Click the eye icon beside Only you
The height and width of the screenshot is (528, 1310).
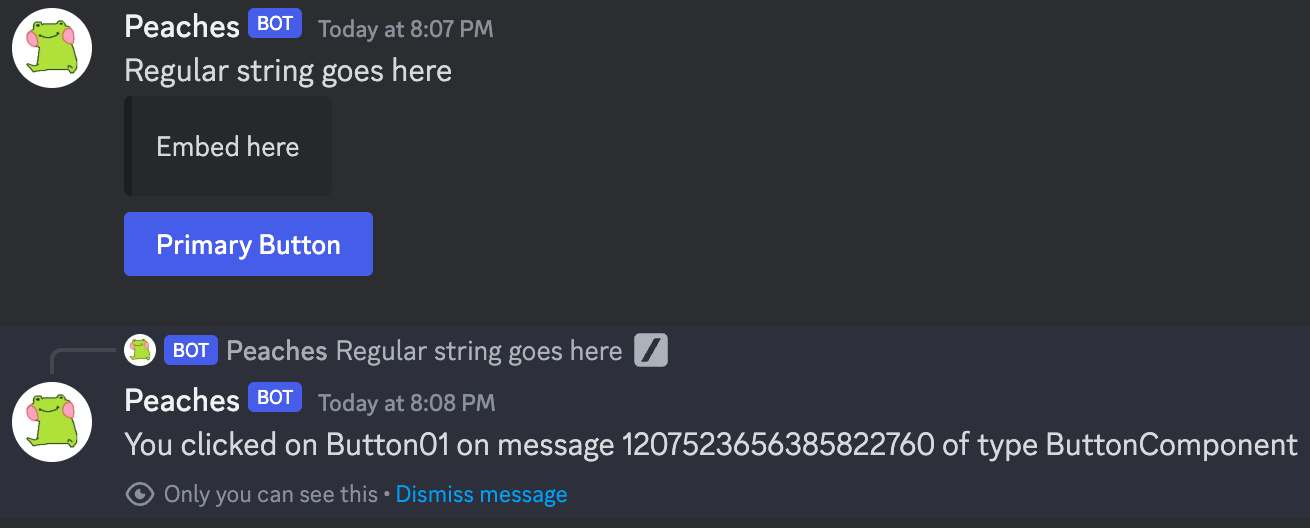140,494
